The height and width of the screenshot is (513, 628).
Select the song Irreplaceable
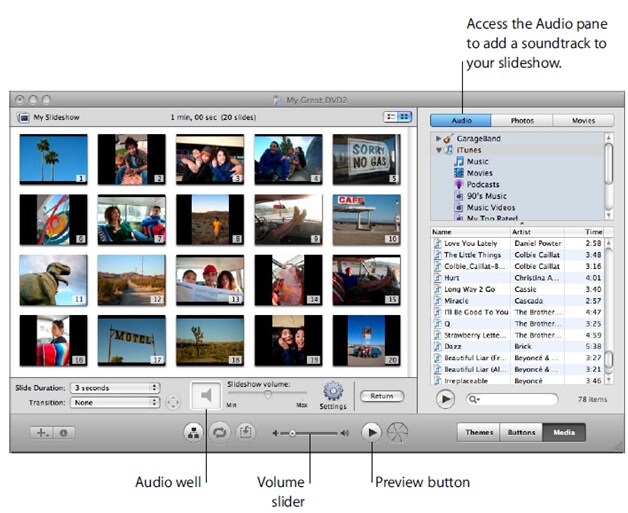(x=518, y=381)
